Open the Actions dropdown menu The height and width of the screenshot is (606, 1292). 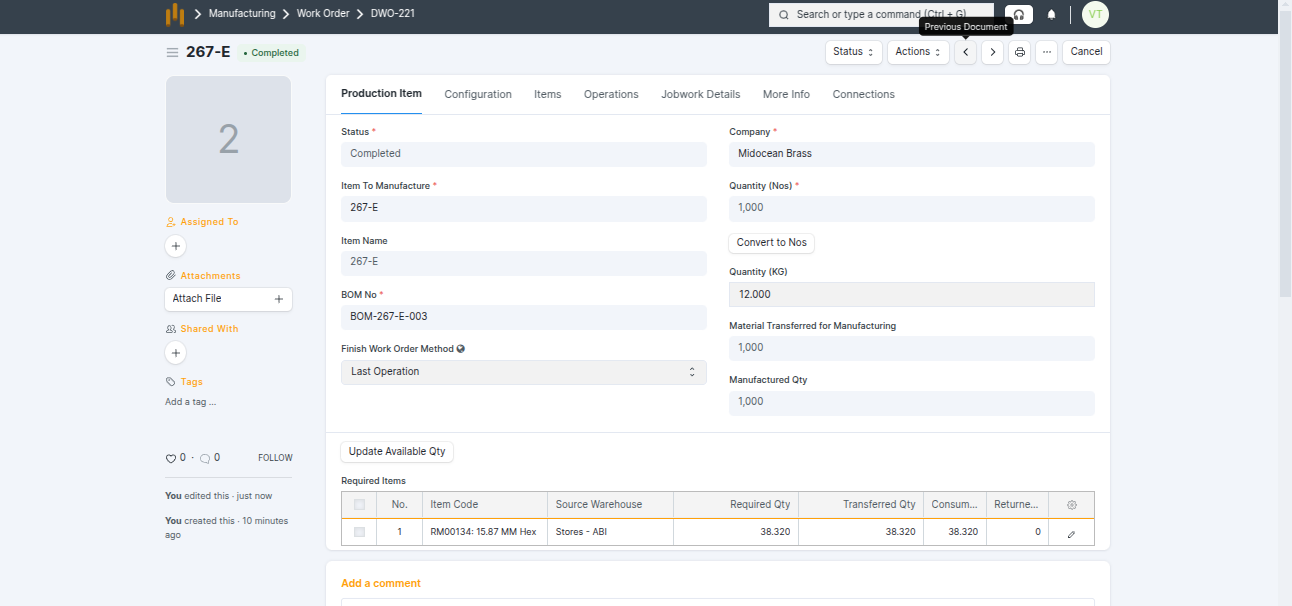917,52
